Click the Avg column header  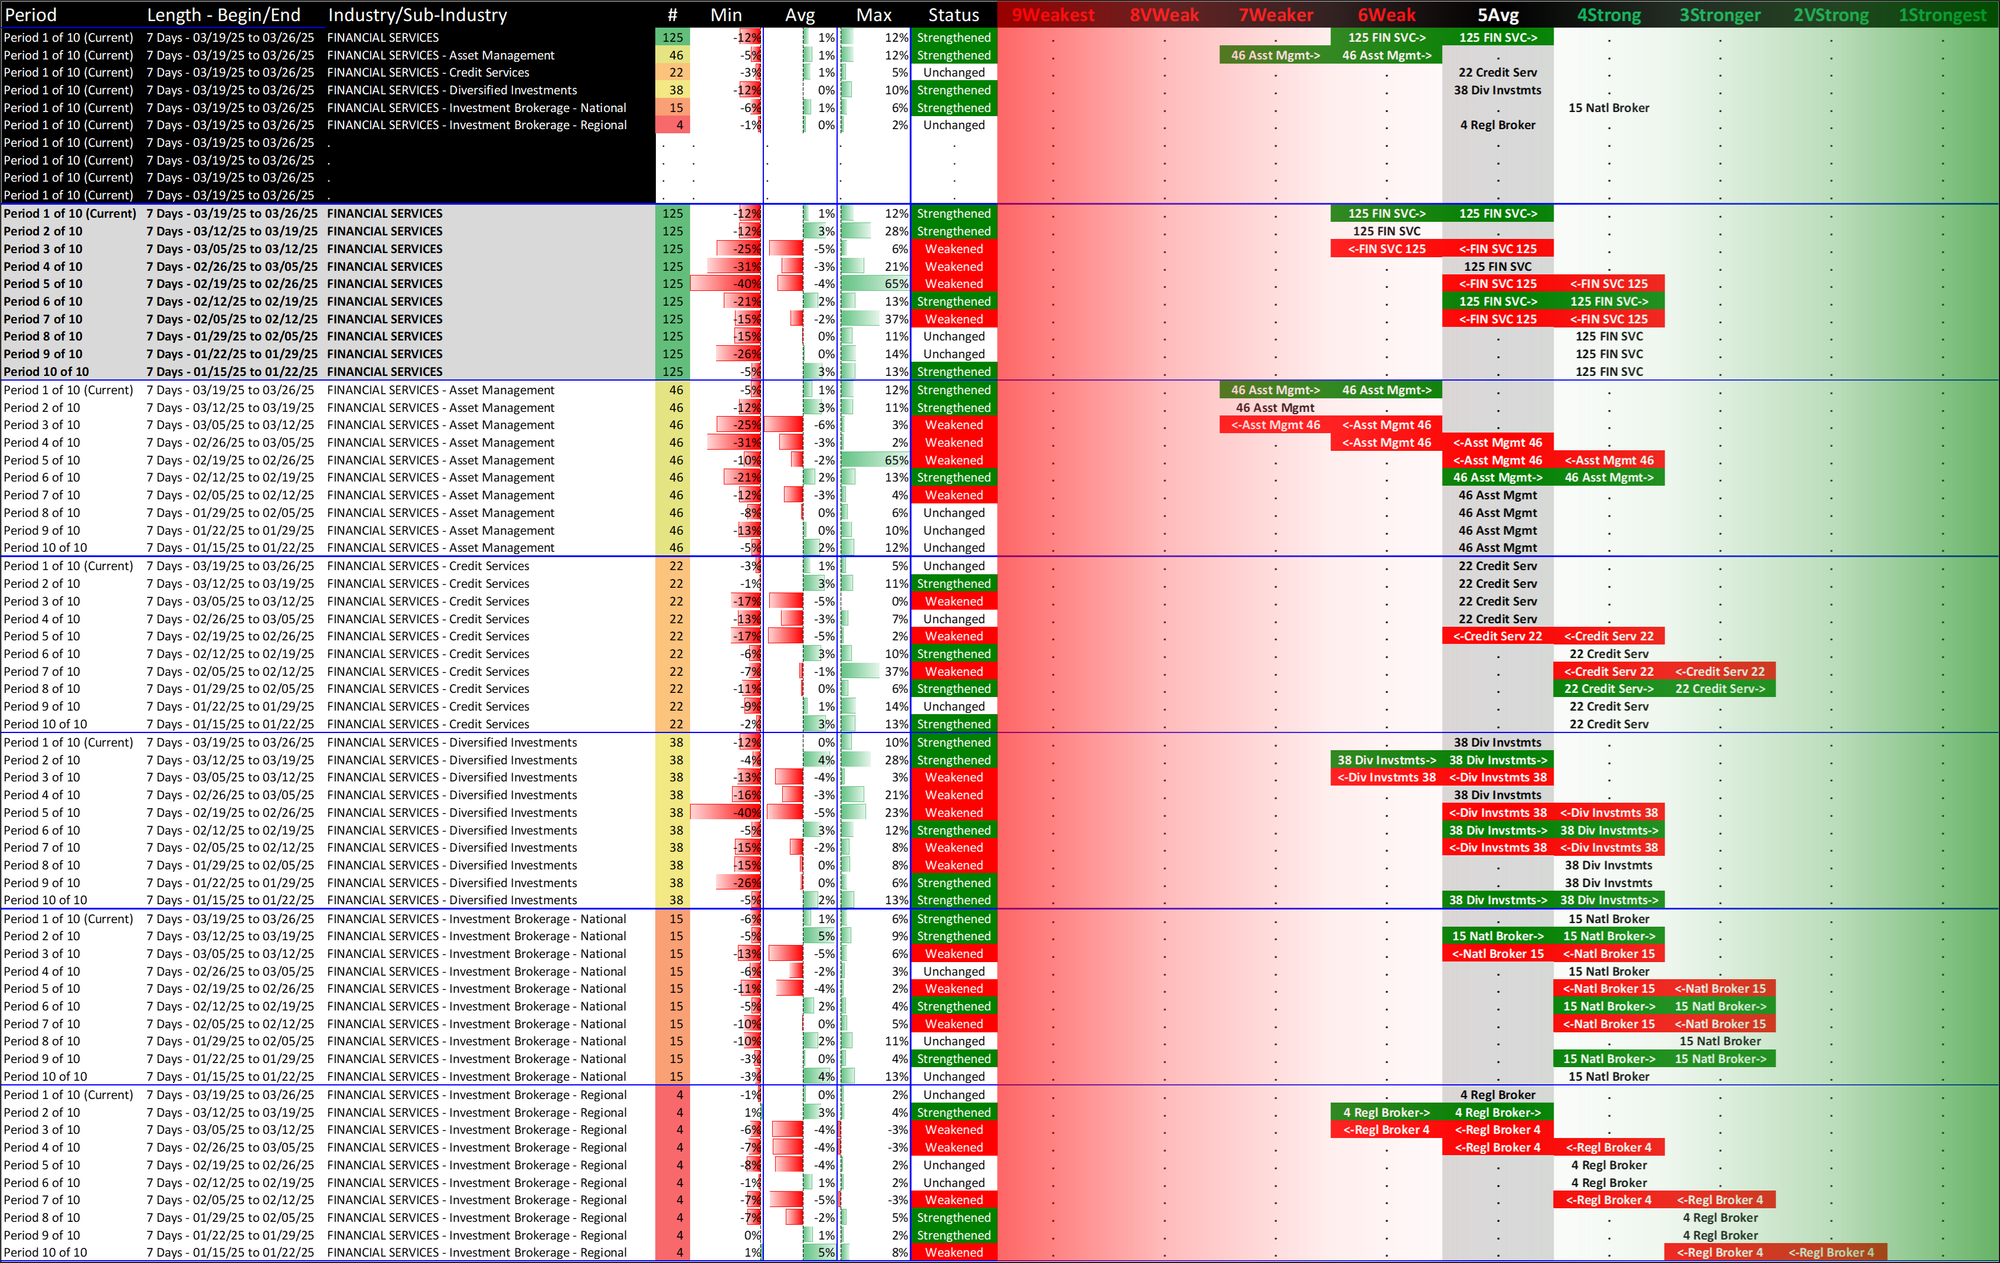[799, 15]
